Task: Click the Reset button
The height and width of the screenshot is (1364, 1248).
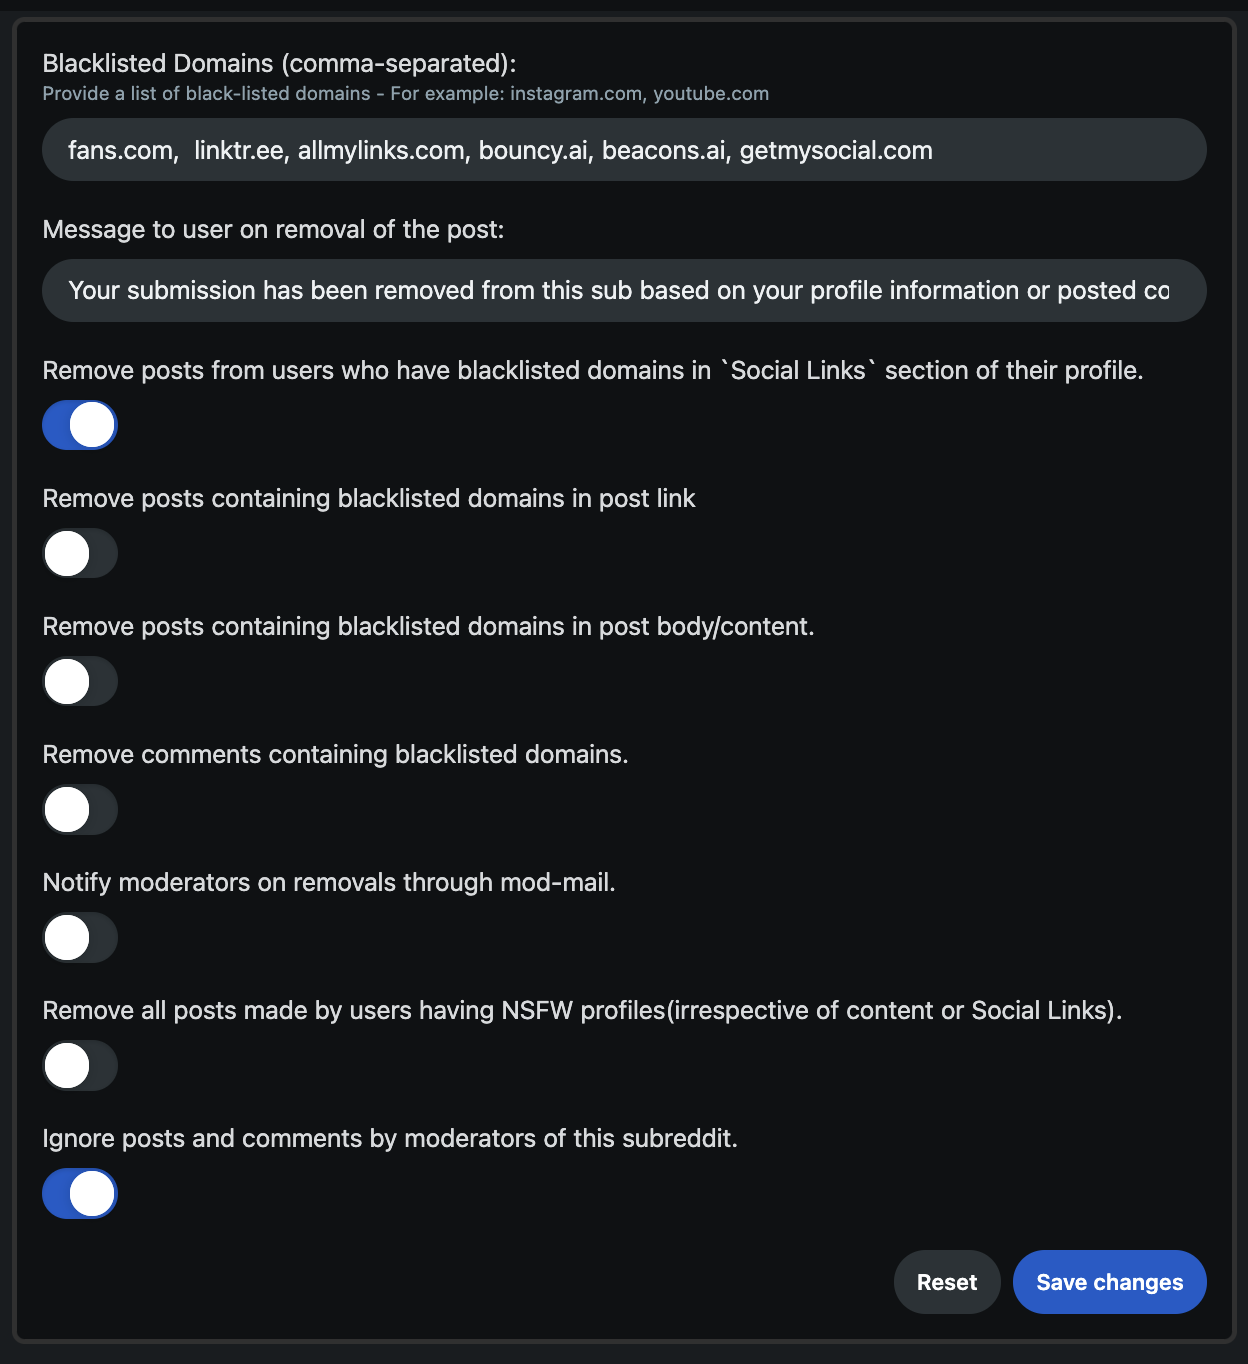Action: [x=947, y=1282]
